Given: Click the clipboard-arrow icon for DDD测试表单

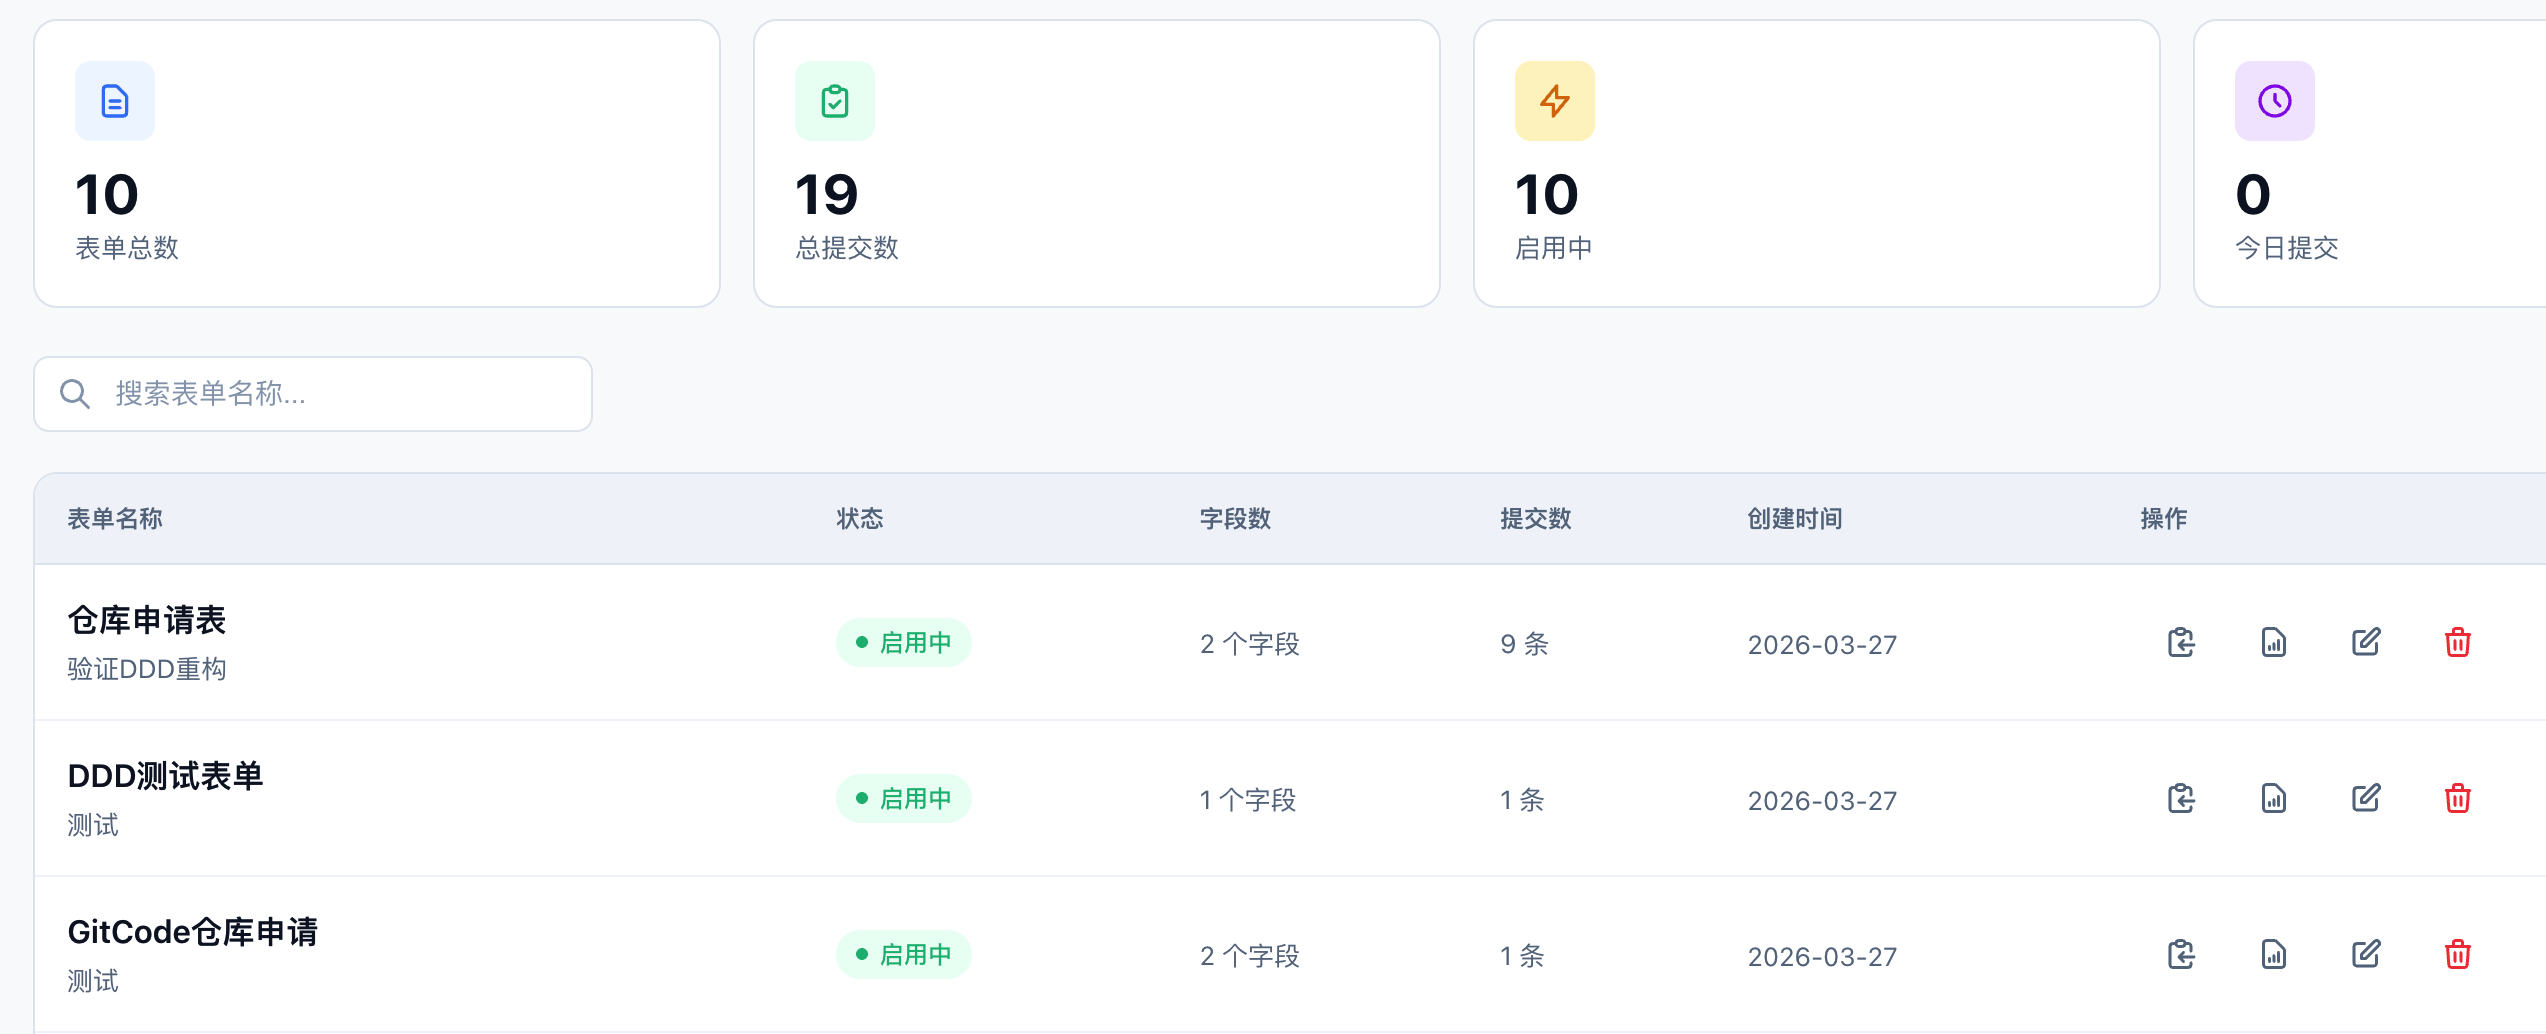Looking at the screenshot, I should [2181, 798].
